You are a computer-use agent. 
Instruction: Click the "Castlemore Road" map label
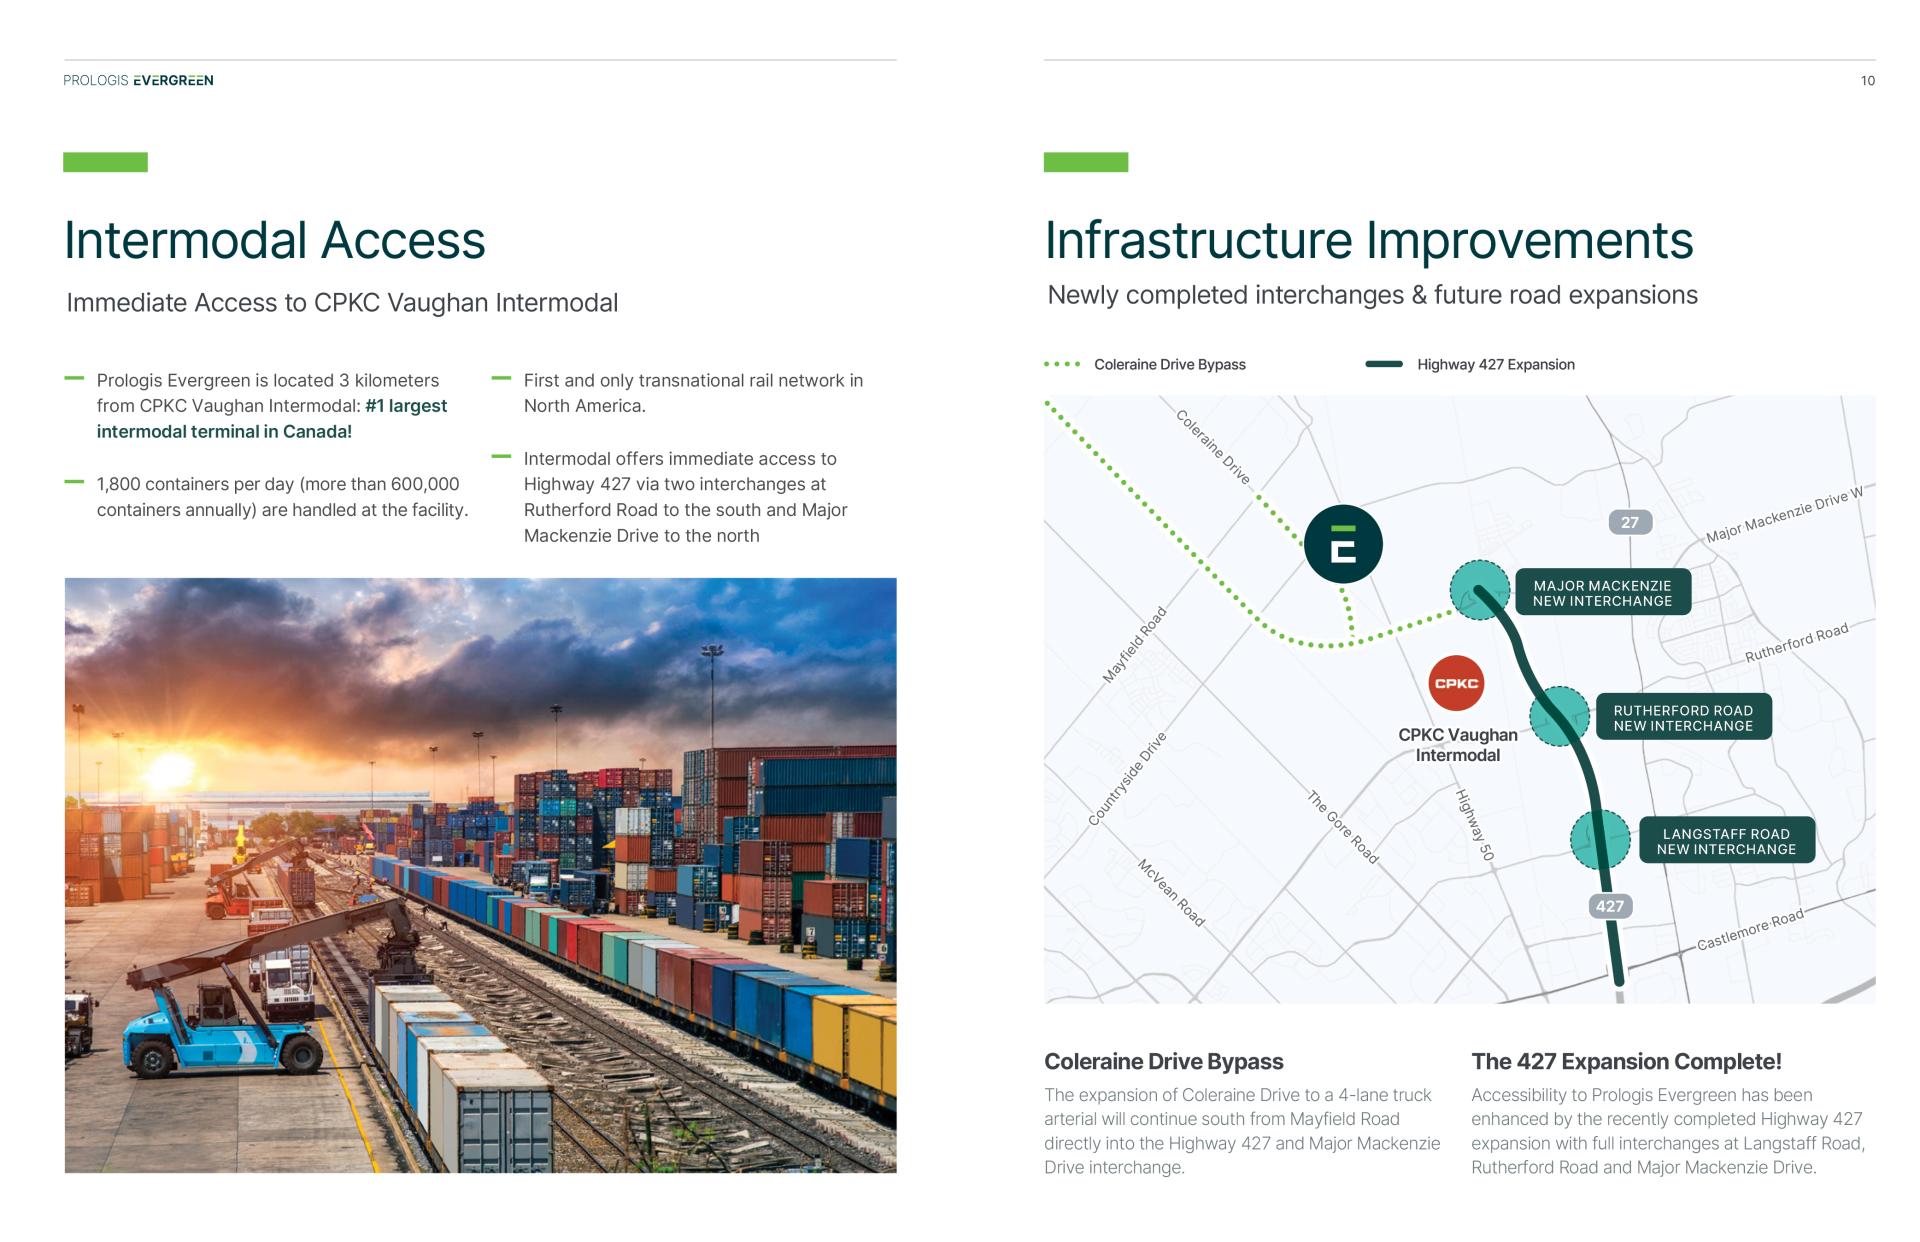pos(1751,929)
